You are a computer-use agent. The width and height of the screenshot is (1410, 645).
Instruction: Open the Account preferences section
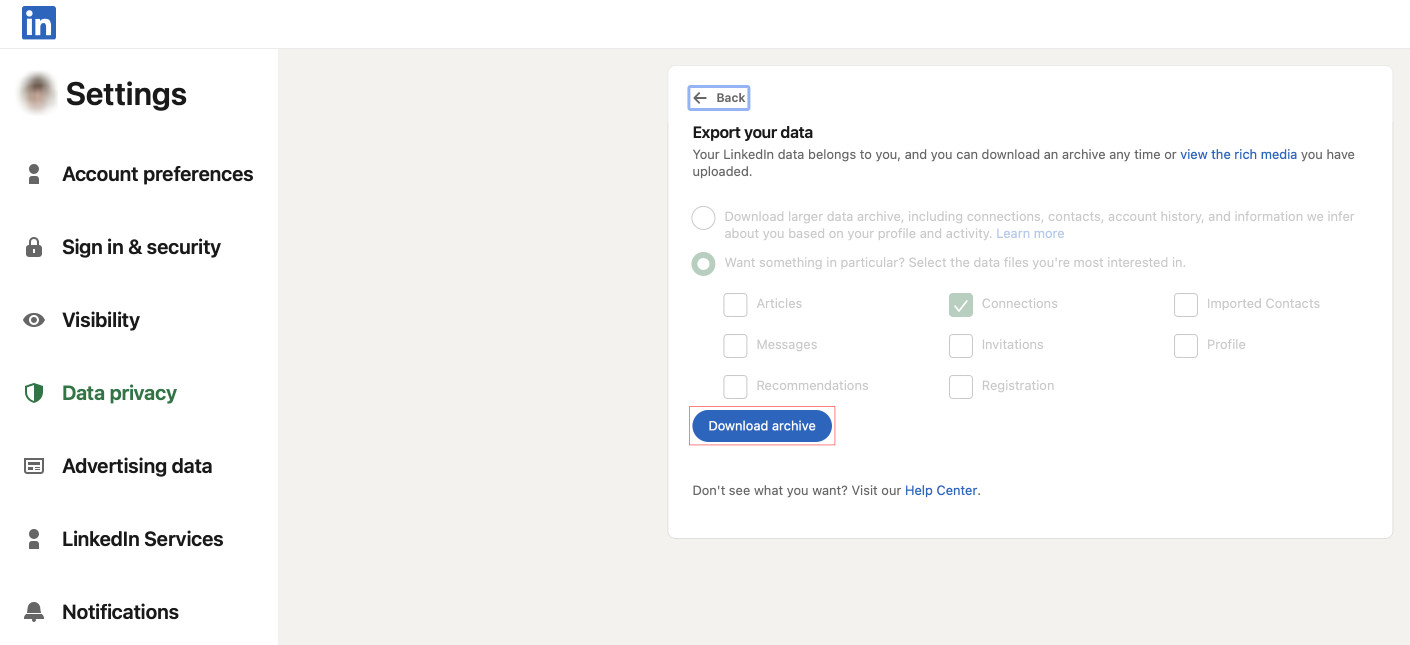(157, 173)
